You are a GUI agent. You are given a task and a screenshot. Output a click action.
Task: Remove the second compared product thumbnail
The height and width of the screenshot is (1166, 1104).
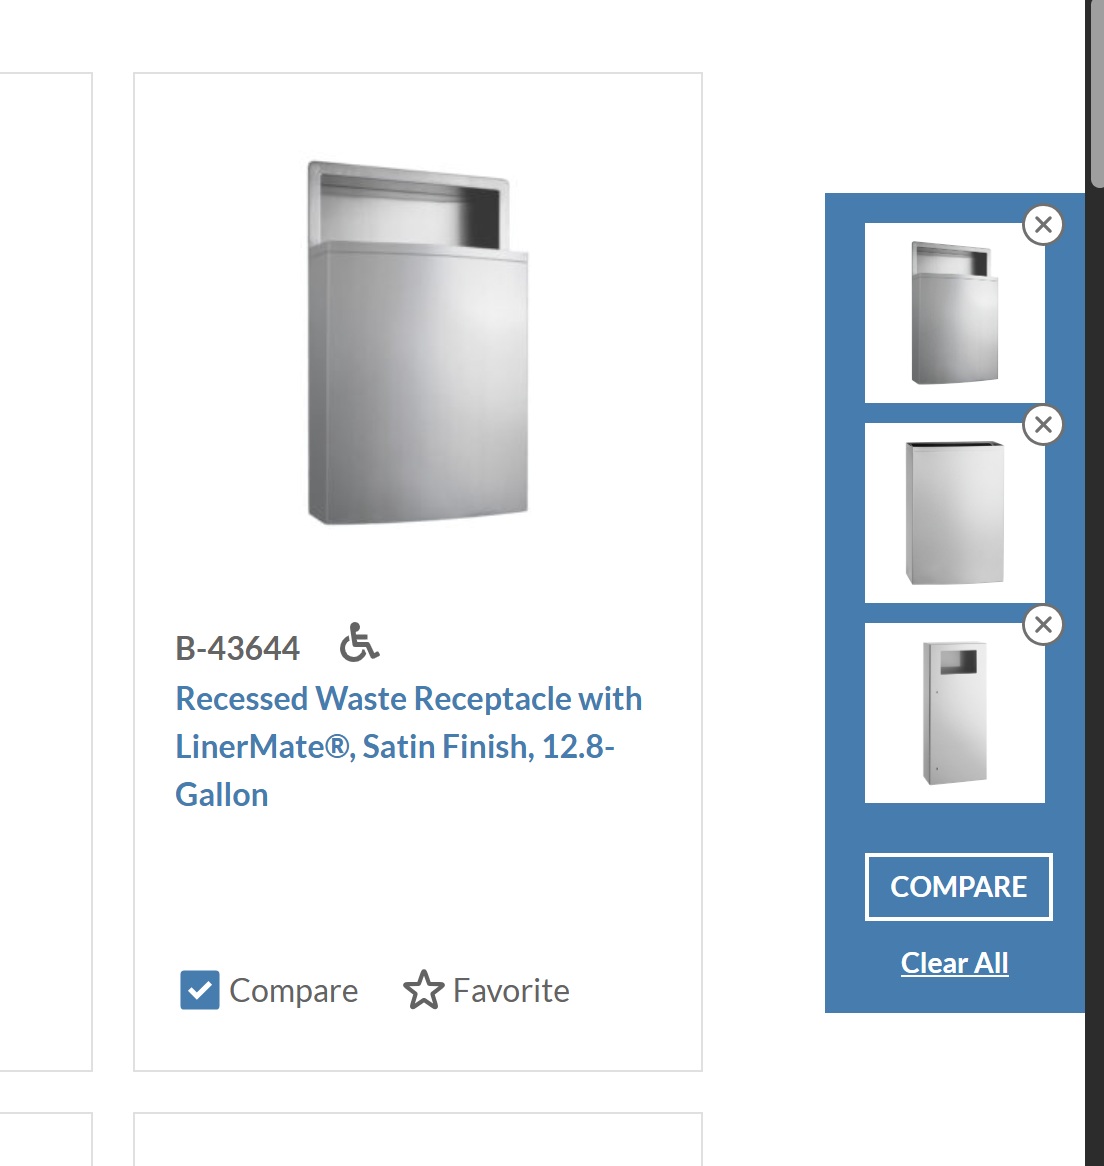1043,425
